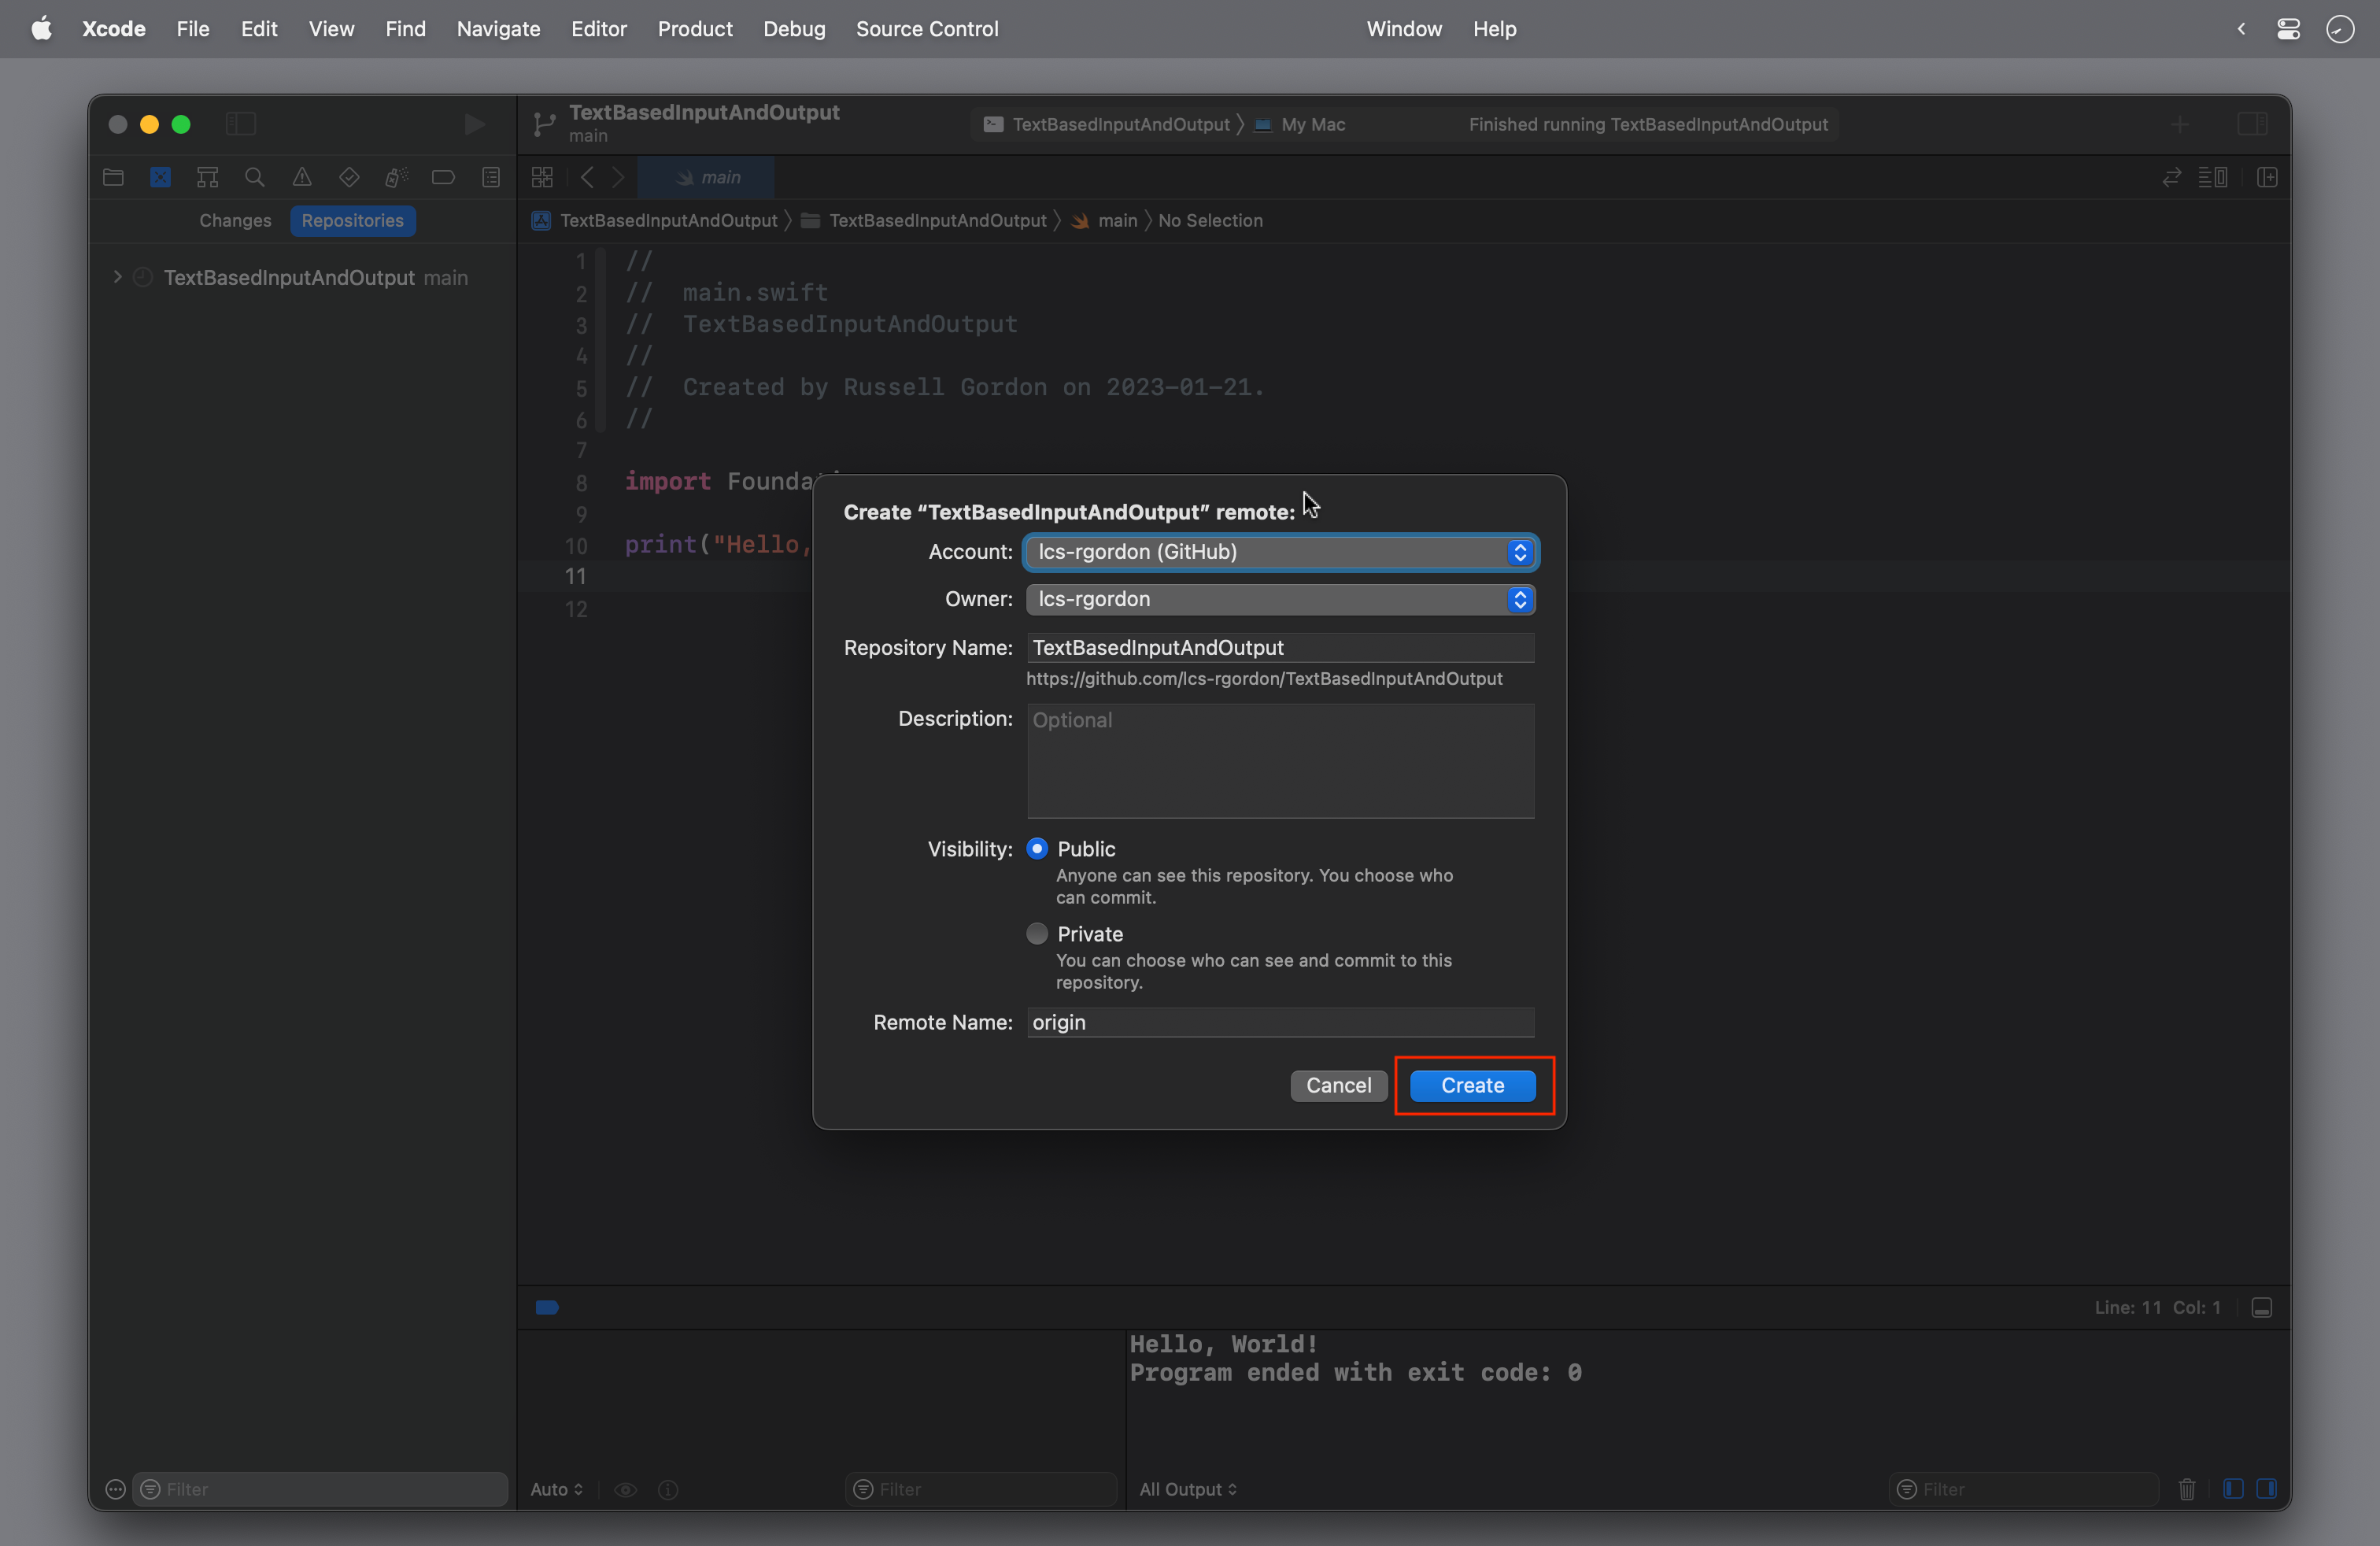Toggle the navigator sidebar icon

click(x=241, y=124)
